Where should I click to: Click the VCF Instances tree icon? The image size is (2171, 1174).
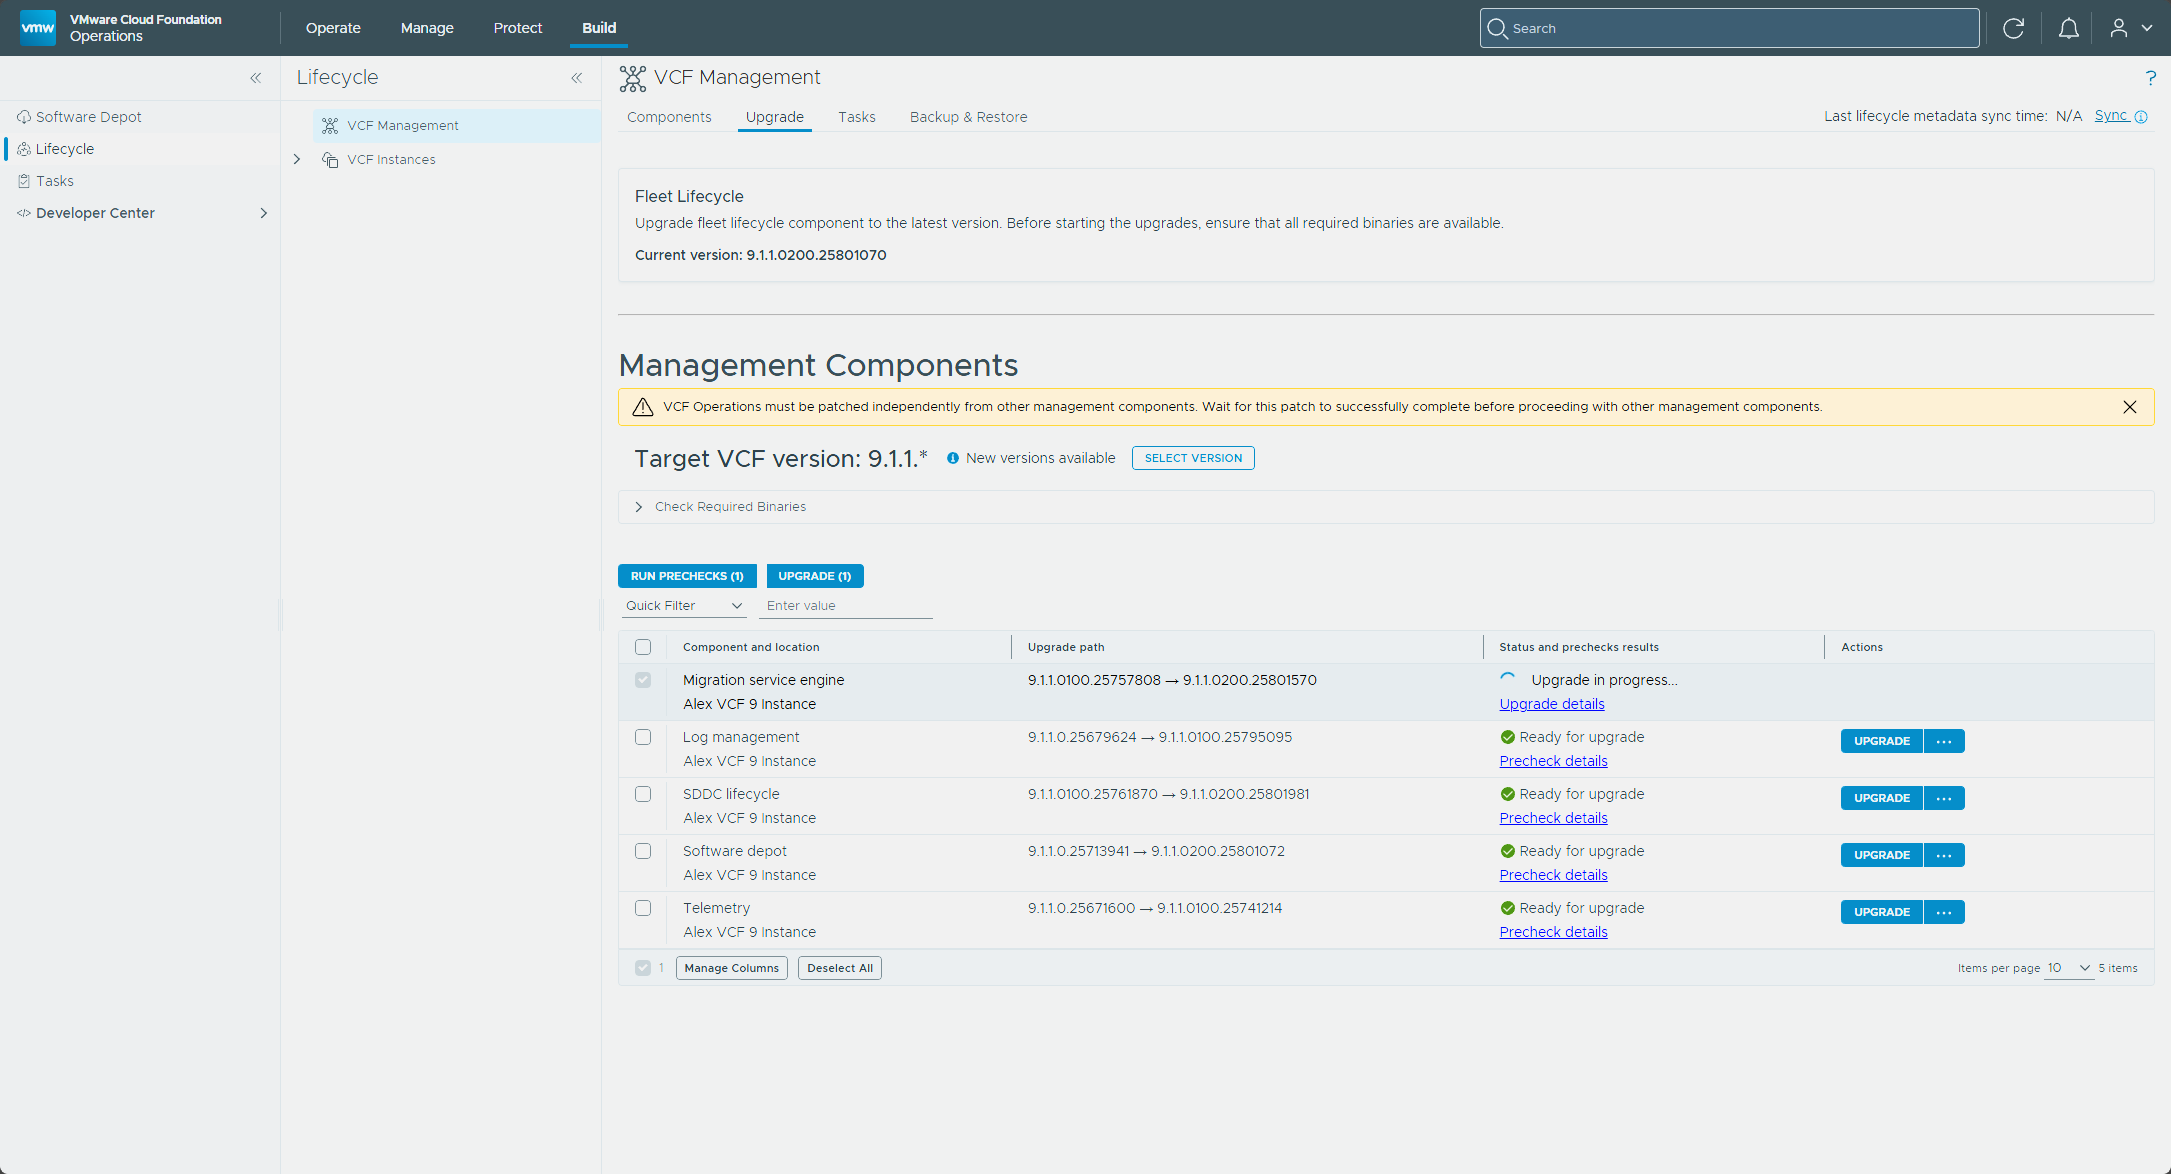point(330,159)
